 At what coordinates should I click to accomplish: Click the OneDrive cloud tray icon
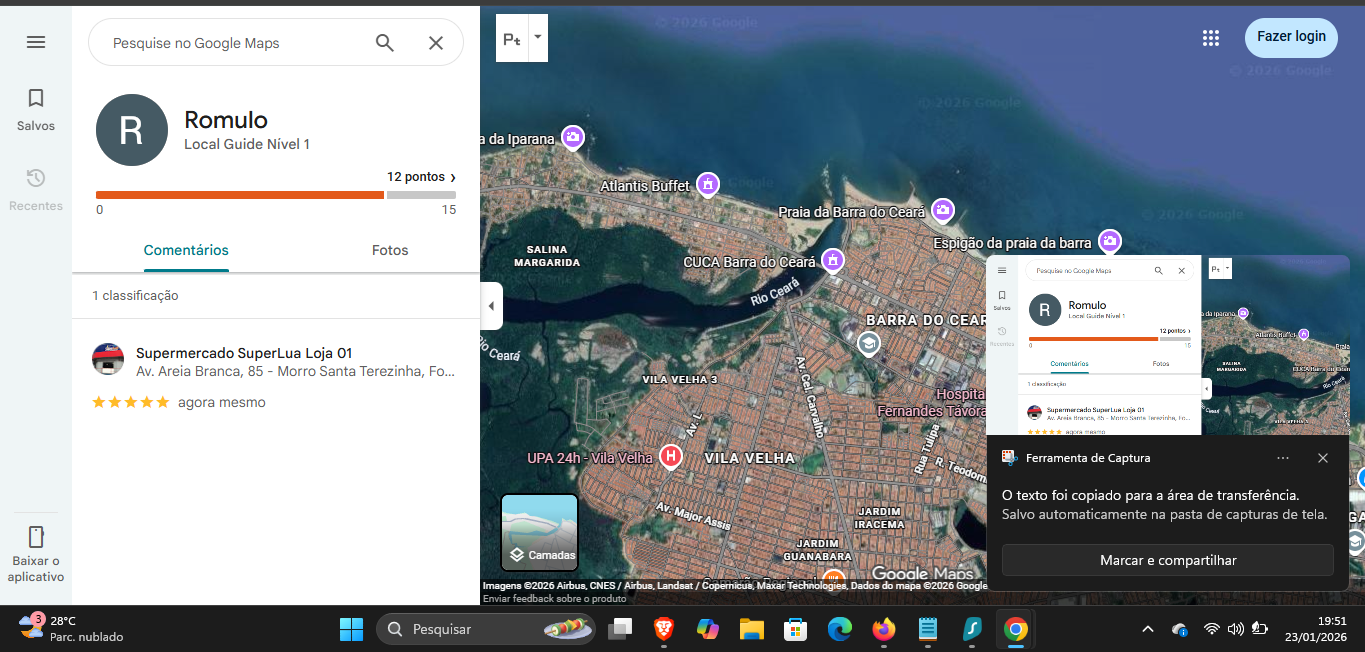point(1180,629)
